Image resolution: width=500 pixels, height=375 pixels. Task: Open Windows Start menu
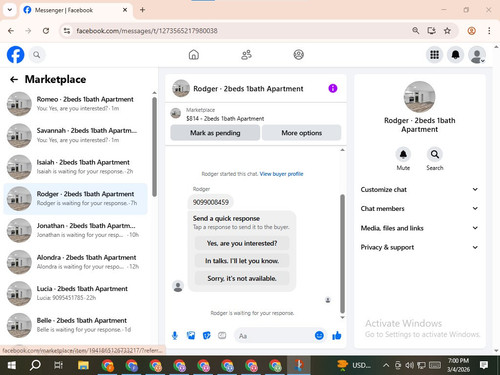pos(11,365)
